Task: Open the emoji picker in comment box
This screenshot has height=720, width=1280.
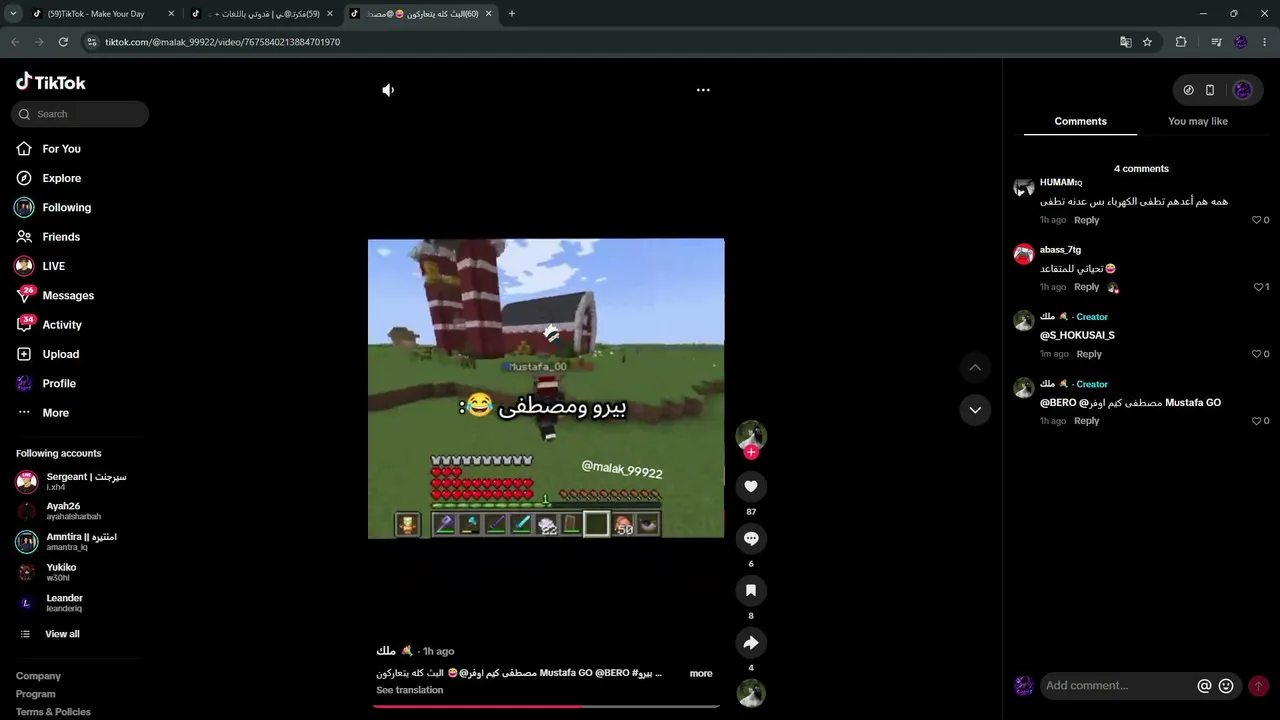Action: [1226, 686]
